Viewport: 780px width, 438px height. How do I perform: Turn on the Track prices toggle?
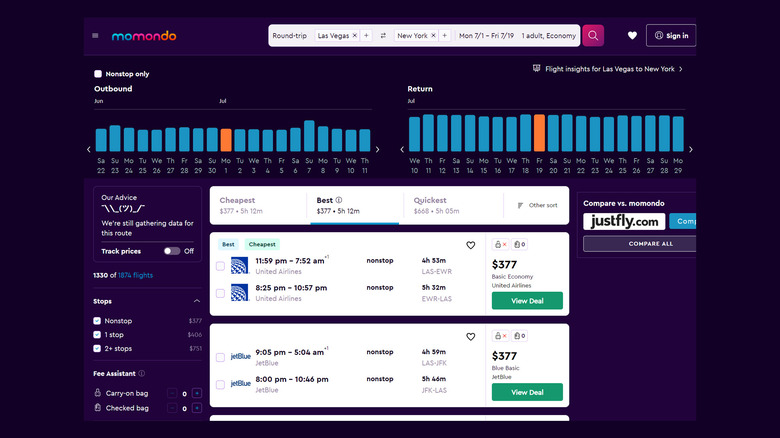(x=172, y=251)
